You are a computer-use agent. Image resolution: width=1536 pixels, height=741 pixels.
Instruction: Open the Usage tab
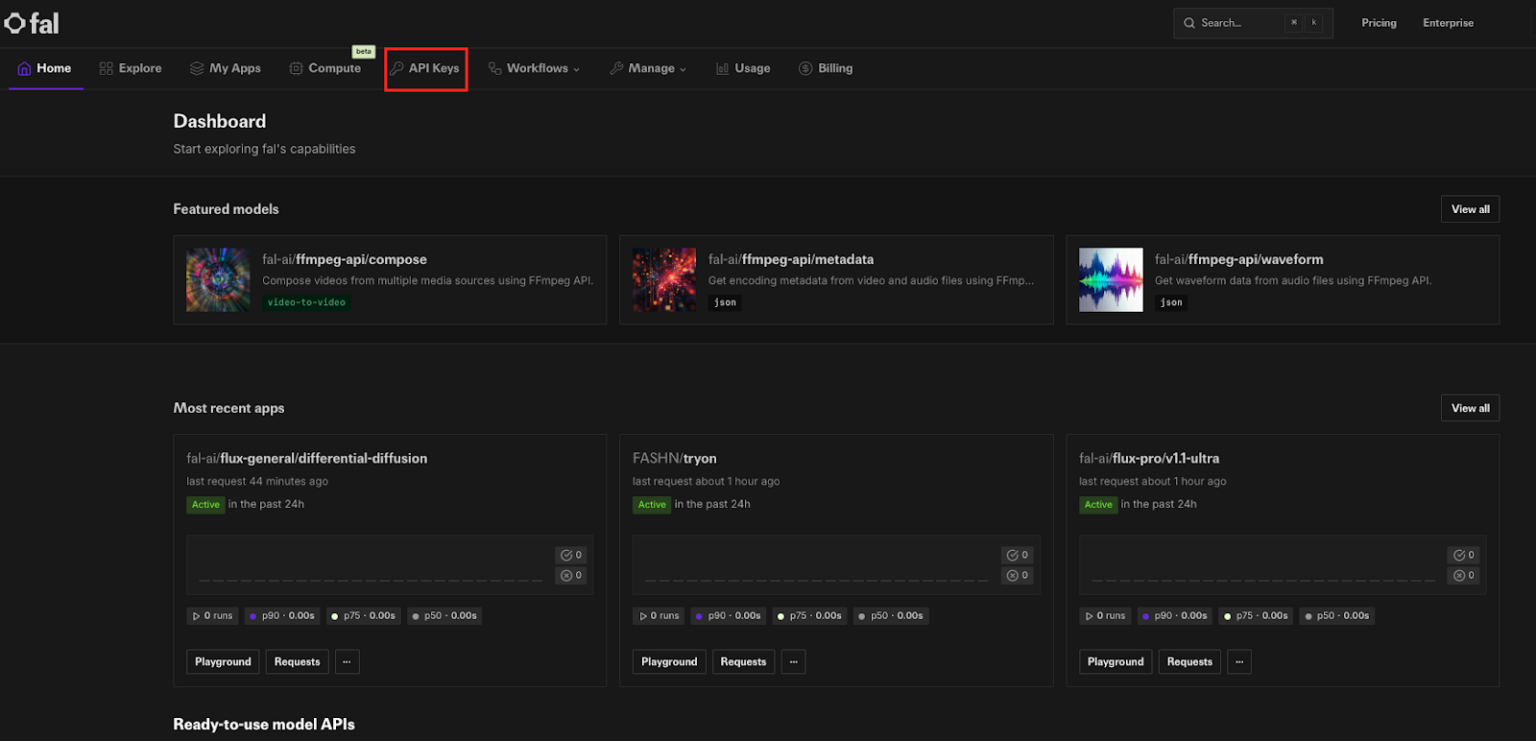coord(743,68)
